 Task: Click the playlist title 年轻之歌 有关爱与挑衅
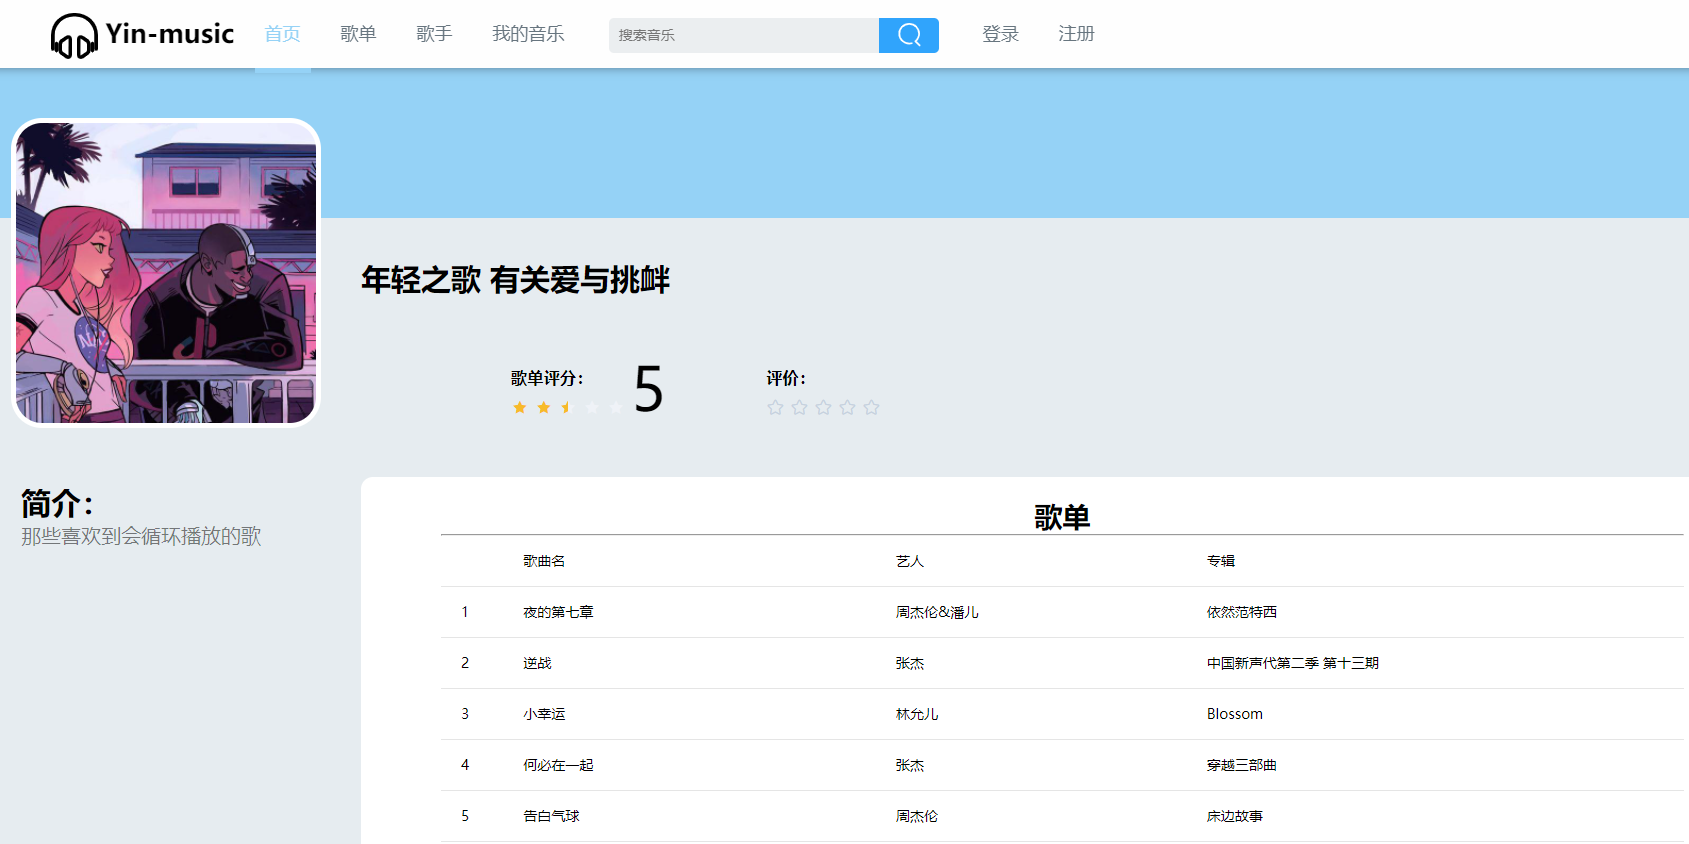pos(515,280)
